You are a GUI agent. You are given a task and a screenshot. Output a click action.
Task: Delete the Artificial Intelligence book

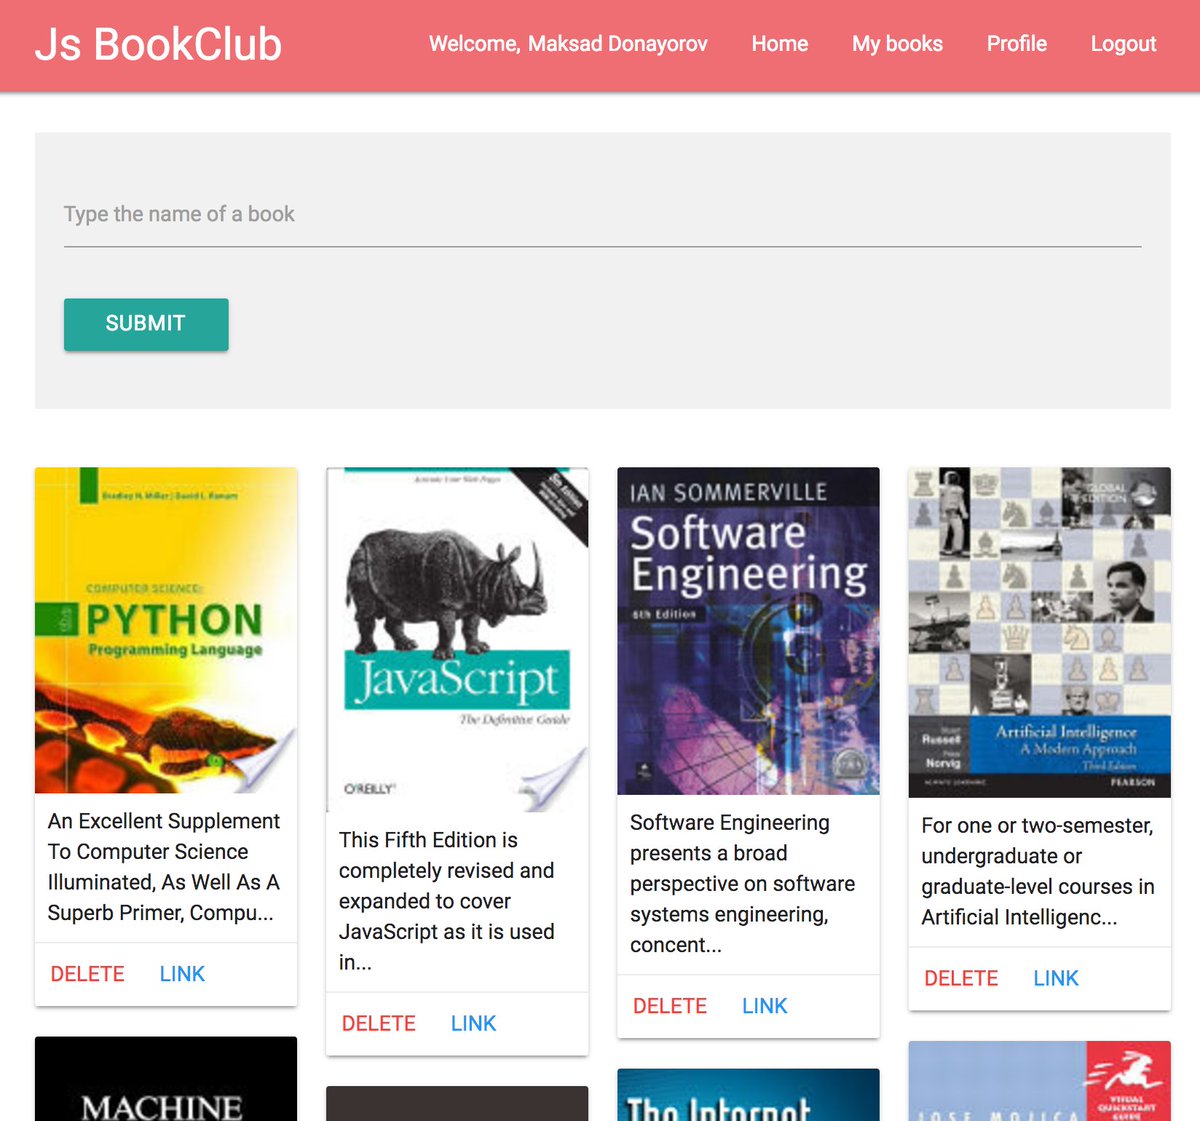coord(961,978)
